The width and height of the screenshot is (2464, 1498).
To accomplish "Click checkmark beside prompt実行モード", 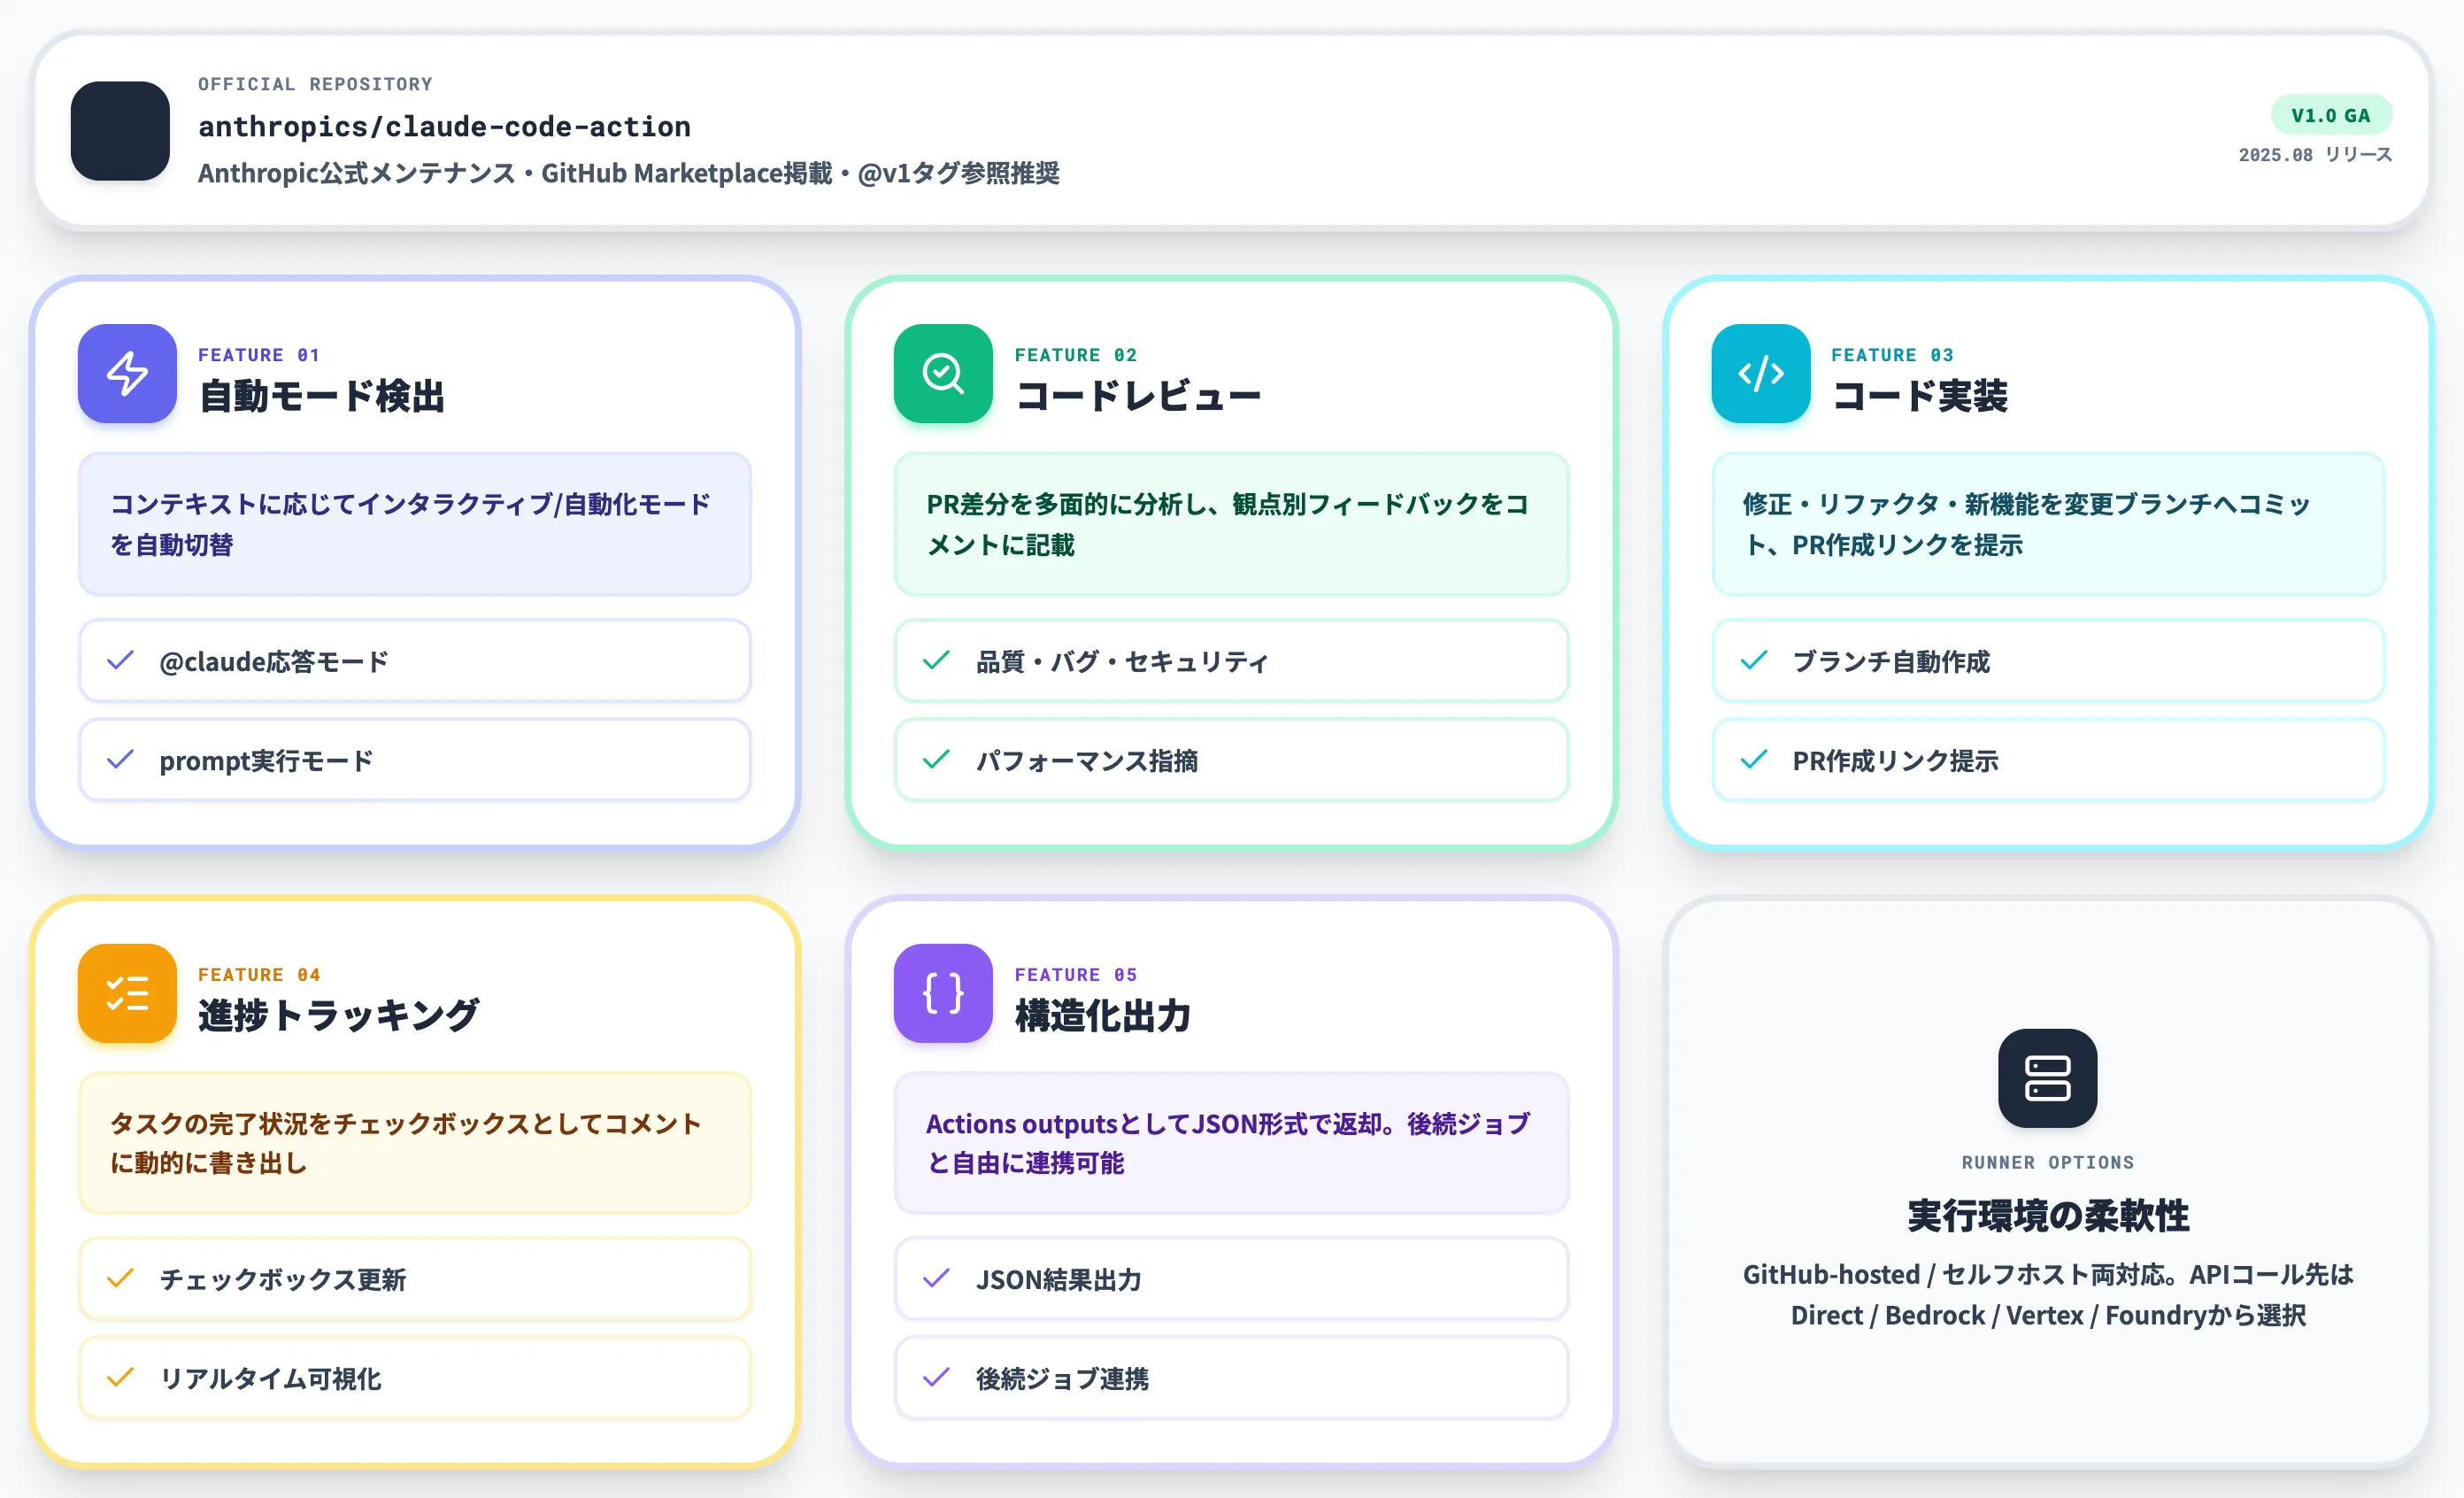I will click(120, 760).
